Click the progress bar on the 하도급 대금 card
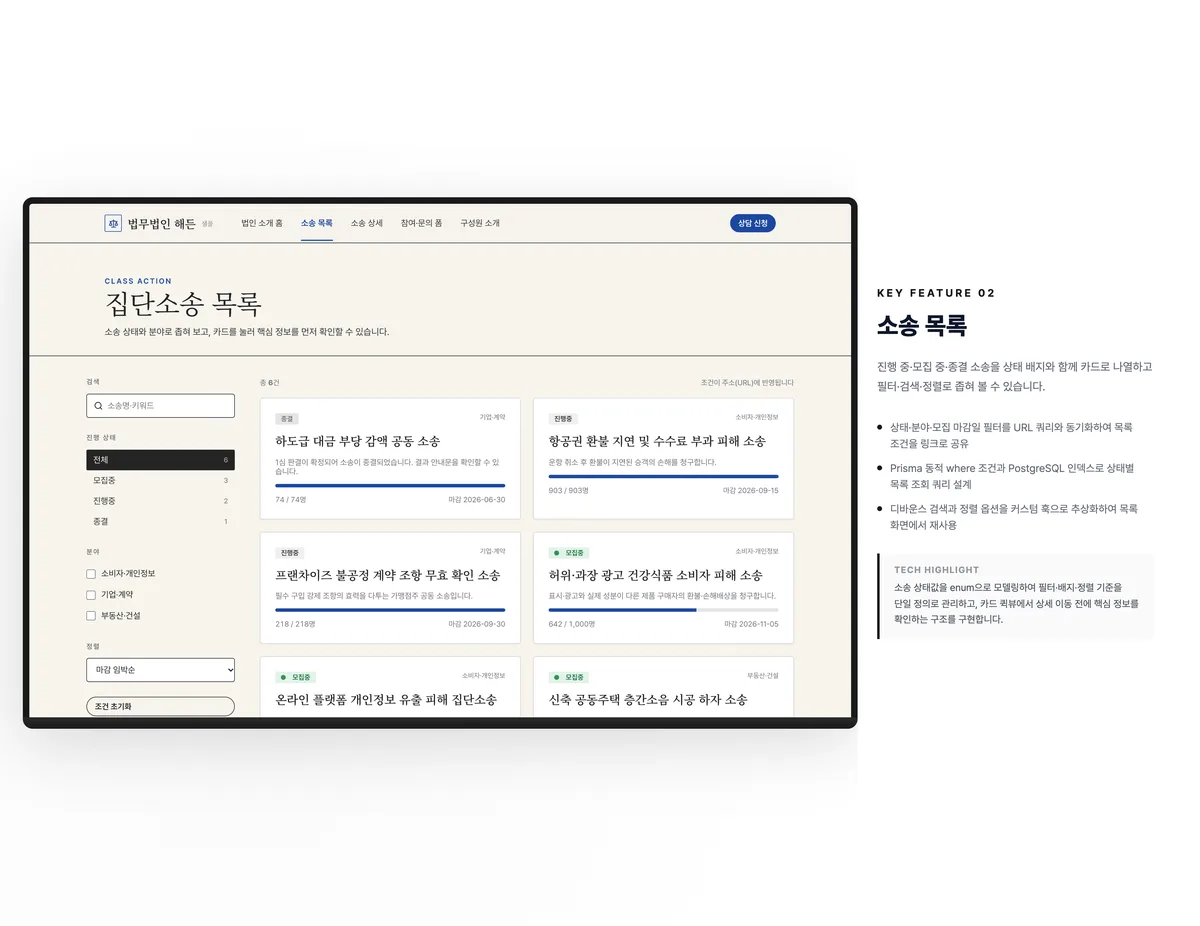 [x=390, y=486]
